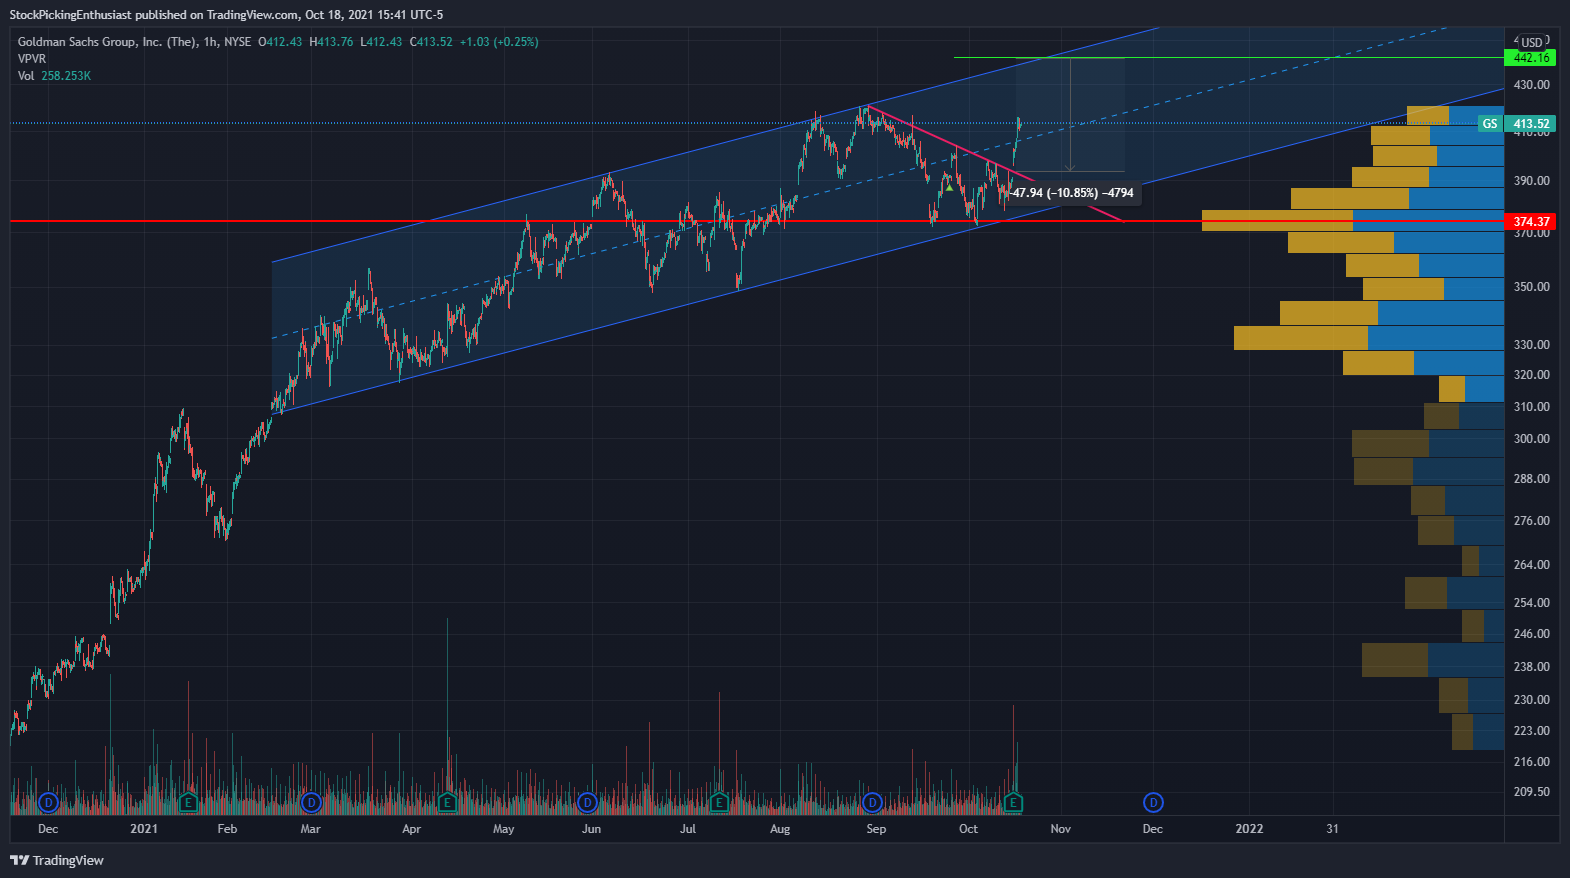
Task: Click the 264.00 price axis value
Action: point(1531,565)
